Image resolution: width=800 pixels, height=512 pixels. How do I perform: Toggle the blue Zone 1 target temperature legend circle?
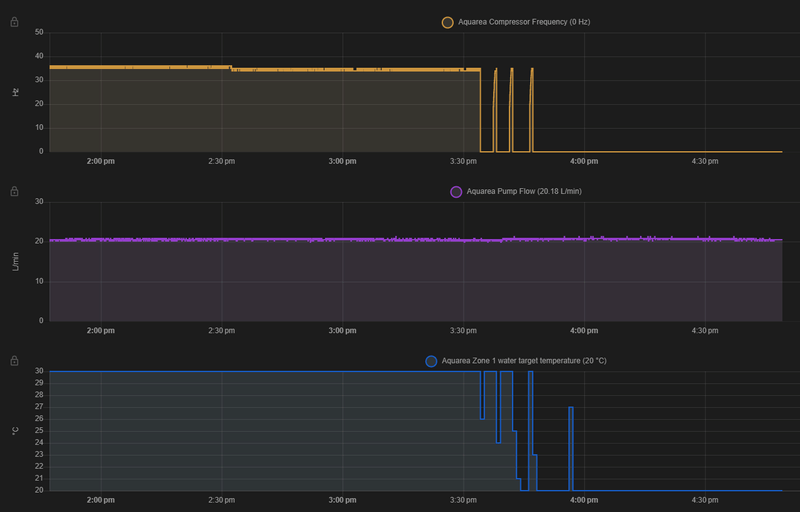tap(431, 361)
